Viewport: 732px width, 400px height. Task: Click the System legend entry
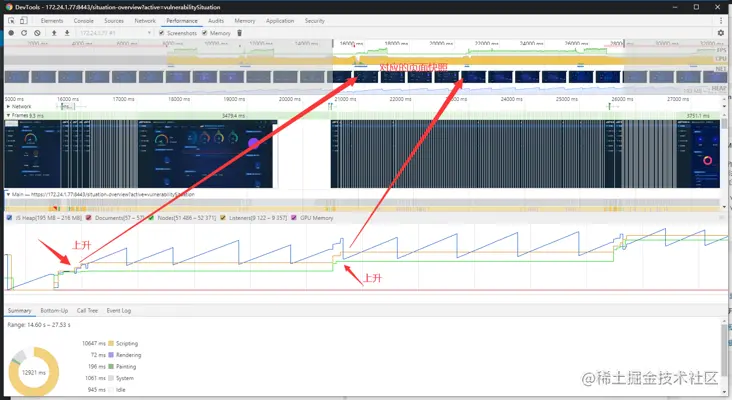coord(125,378)
